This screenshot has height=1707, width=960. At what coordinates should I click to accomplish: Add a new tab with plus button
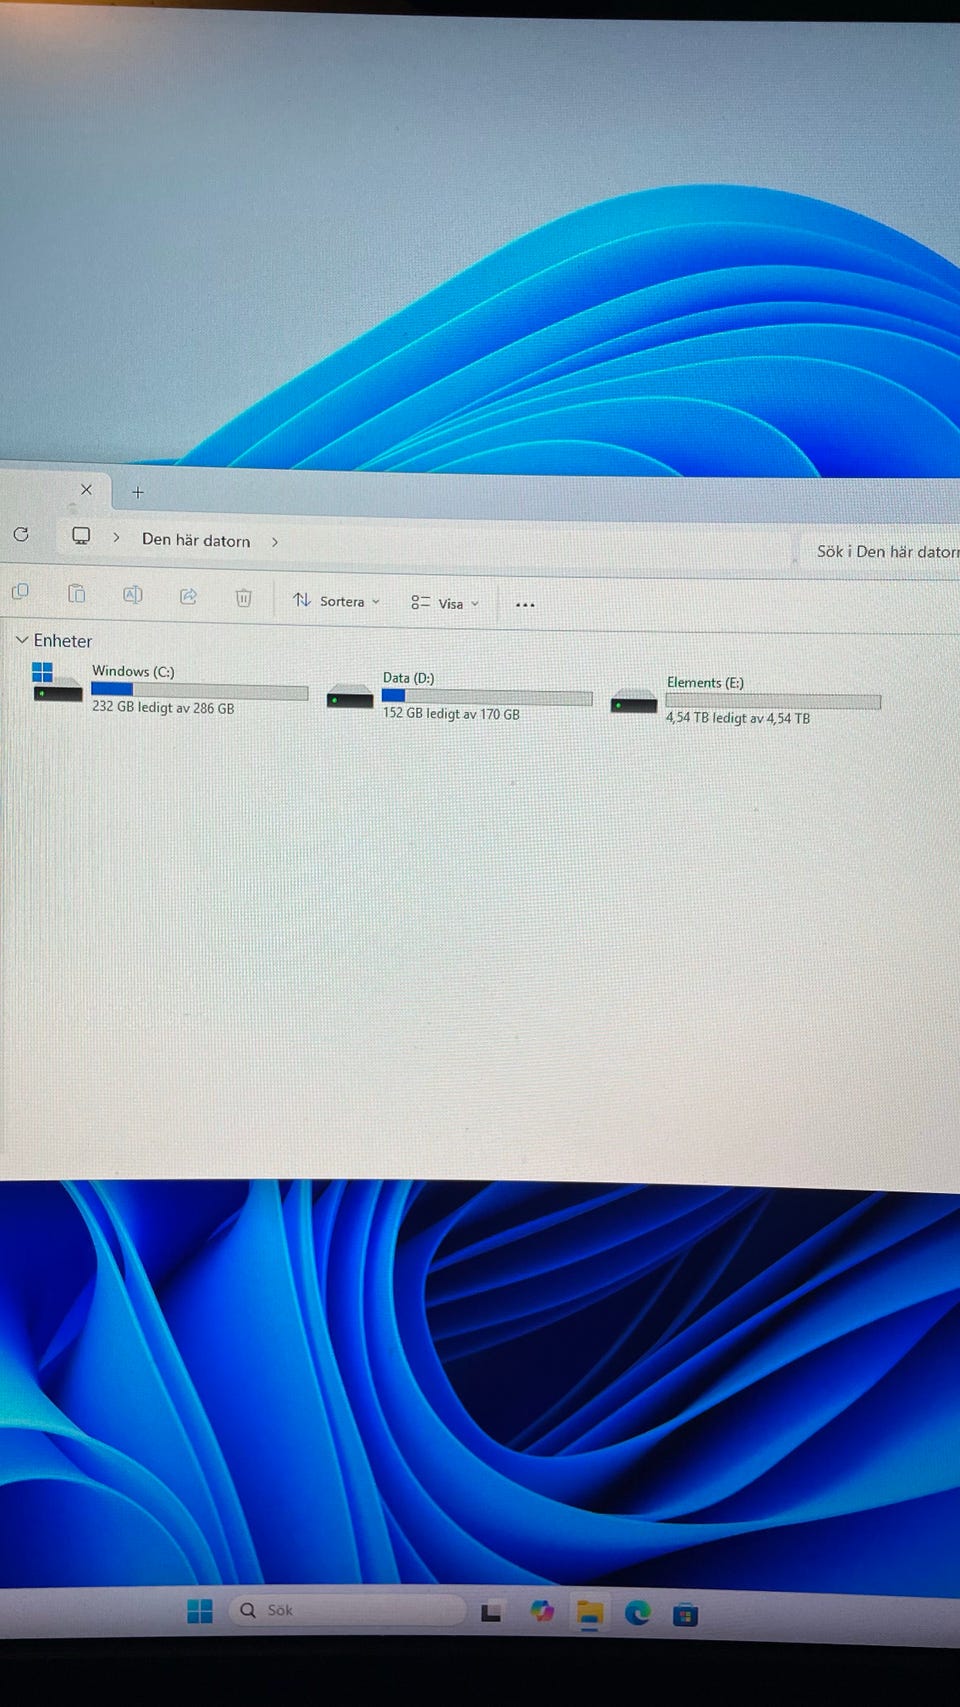(138, 492)
